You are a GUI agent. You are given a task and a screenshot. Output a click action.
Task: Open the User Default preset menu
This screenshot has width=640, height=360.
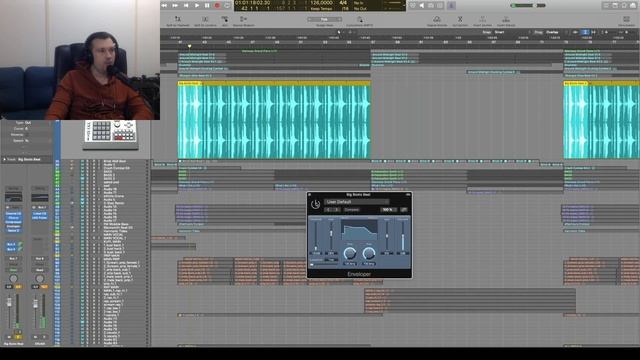356,202
